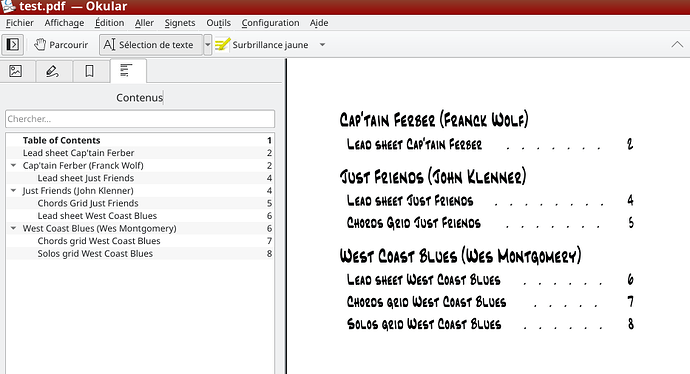The width and height of the screenshot is (690, 374).
Task: Collapse West Coast Blues (Wes Montgomery) node
Action: point(13,228)
